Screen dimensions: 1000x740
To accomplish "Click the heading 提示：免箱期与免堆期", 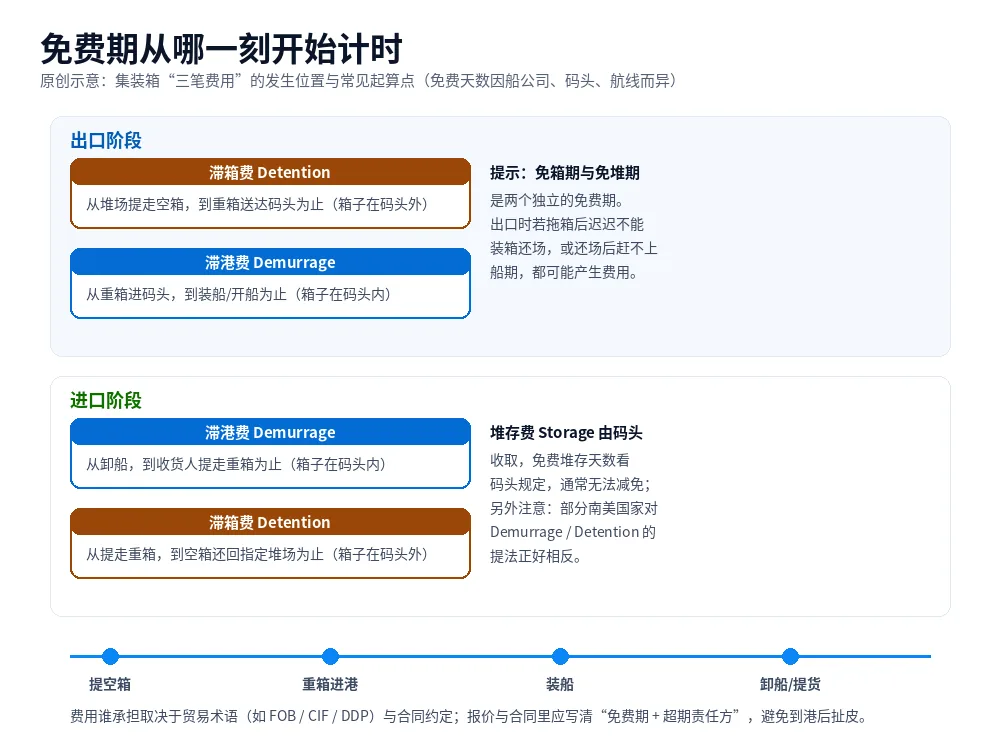I will coord(565,173).
